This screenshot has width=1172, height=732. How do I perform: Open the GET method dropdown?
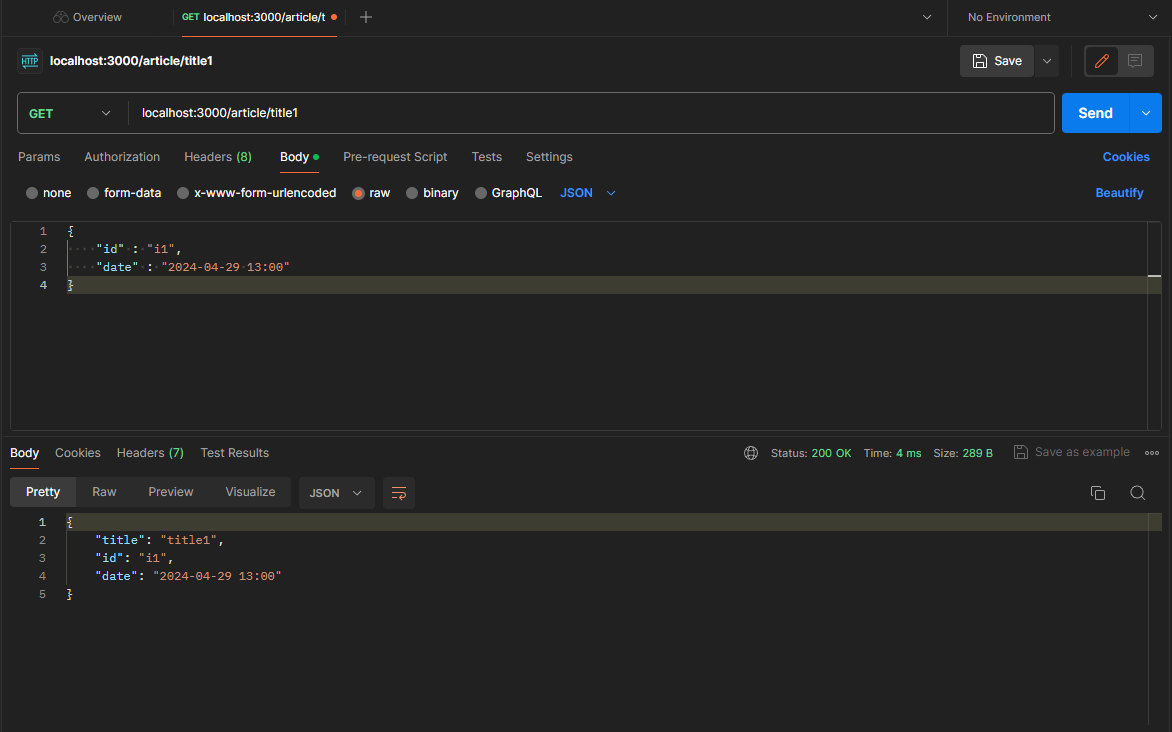pos(70,114)
